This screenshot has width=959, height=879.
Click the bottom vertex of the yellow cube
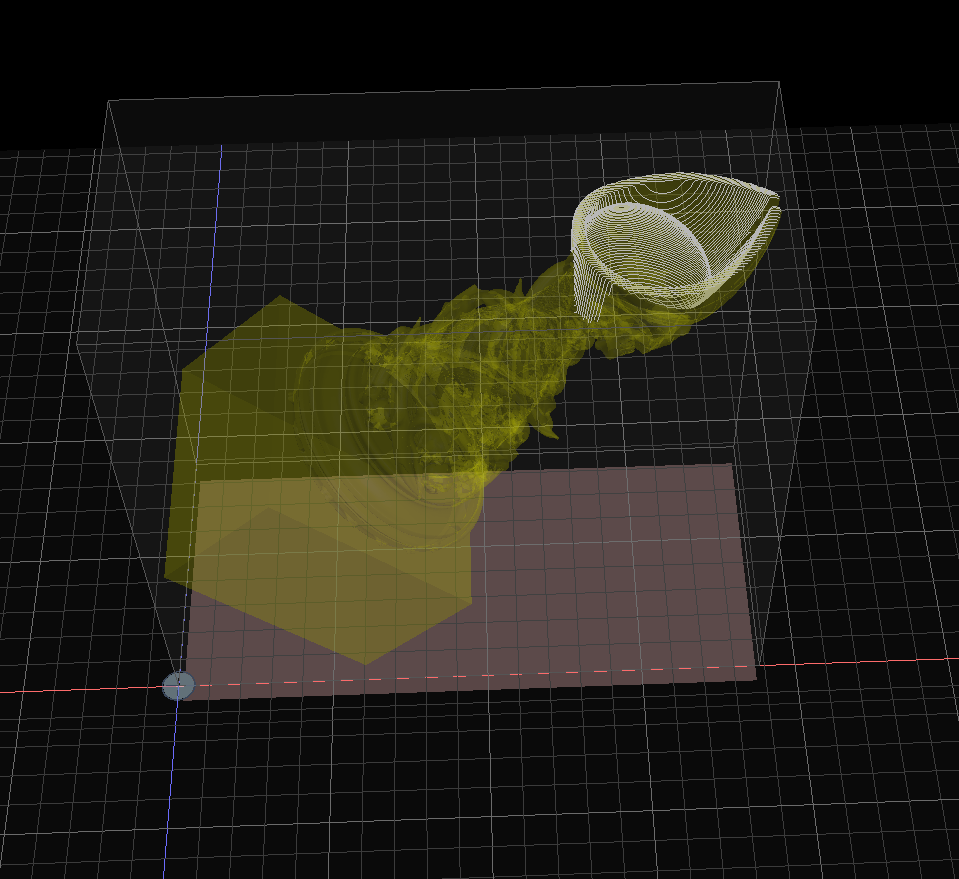tap(365, 664)
